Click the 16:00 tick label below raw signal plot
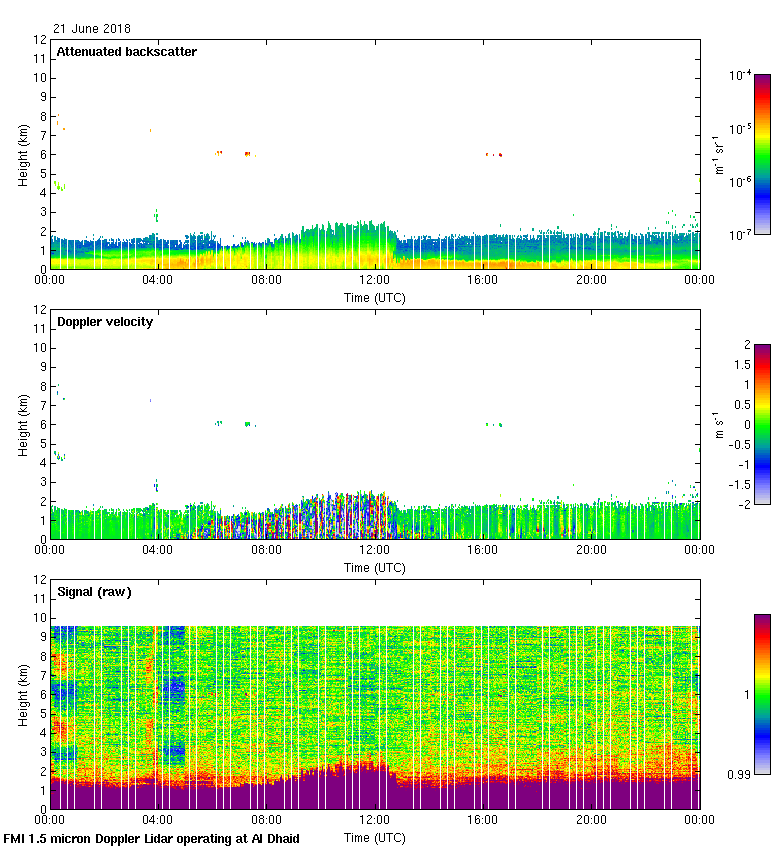The width and height of the screenshot is (780, 850). tap(483, 821)
